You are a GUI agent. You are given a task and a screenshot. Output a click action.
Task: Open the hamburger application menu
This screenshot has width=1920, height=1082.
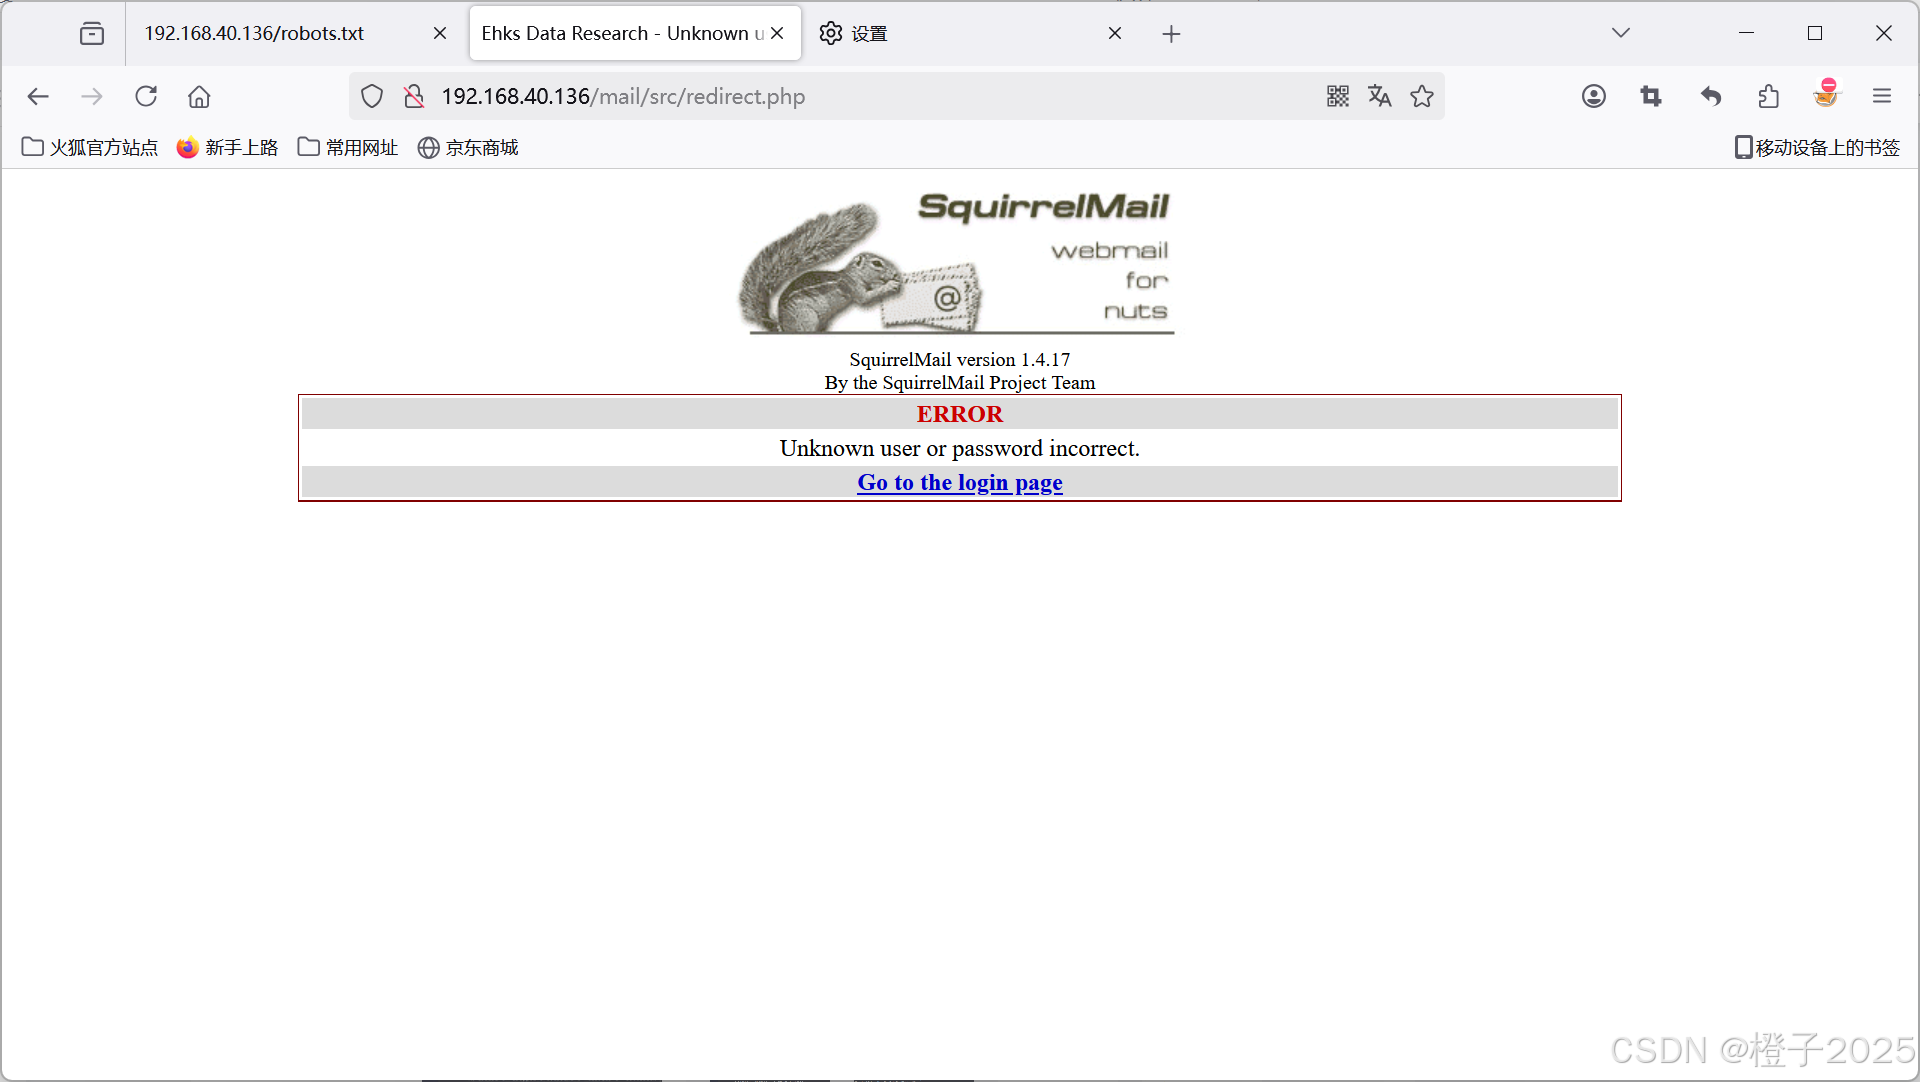[x=1882, y=96]
